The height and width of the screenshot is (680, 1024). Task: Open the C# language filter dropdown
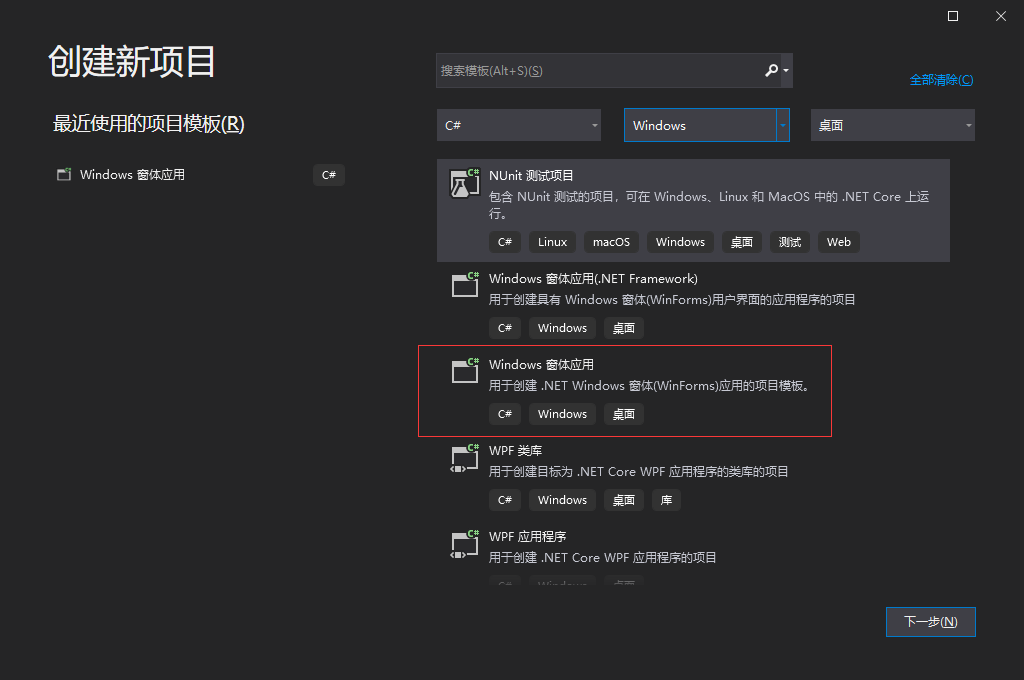point(519,125)
